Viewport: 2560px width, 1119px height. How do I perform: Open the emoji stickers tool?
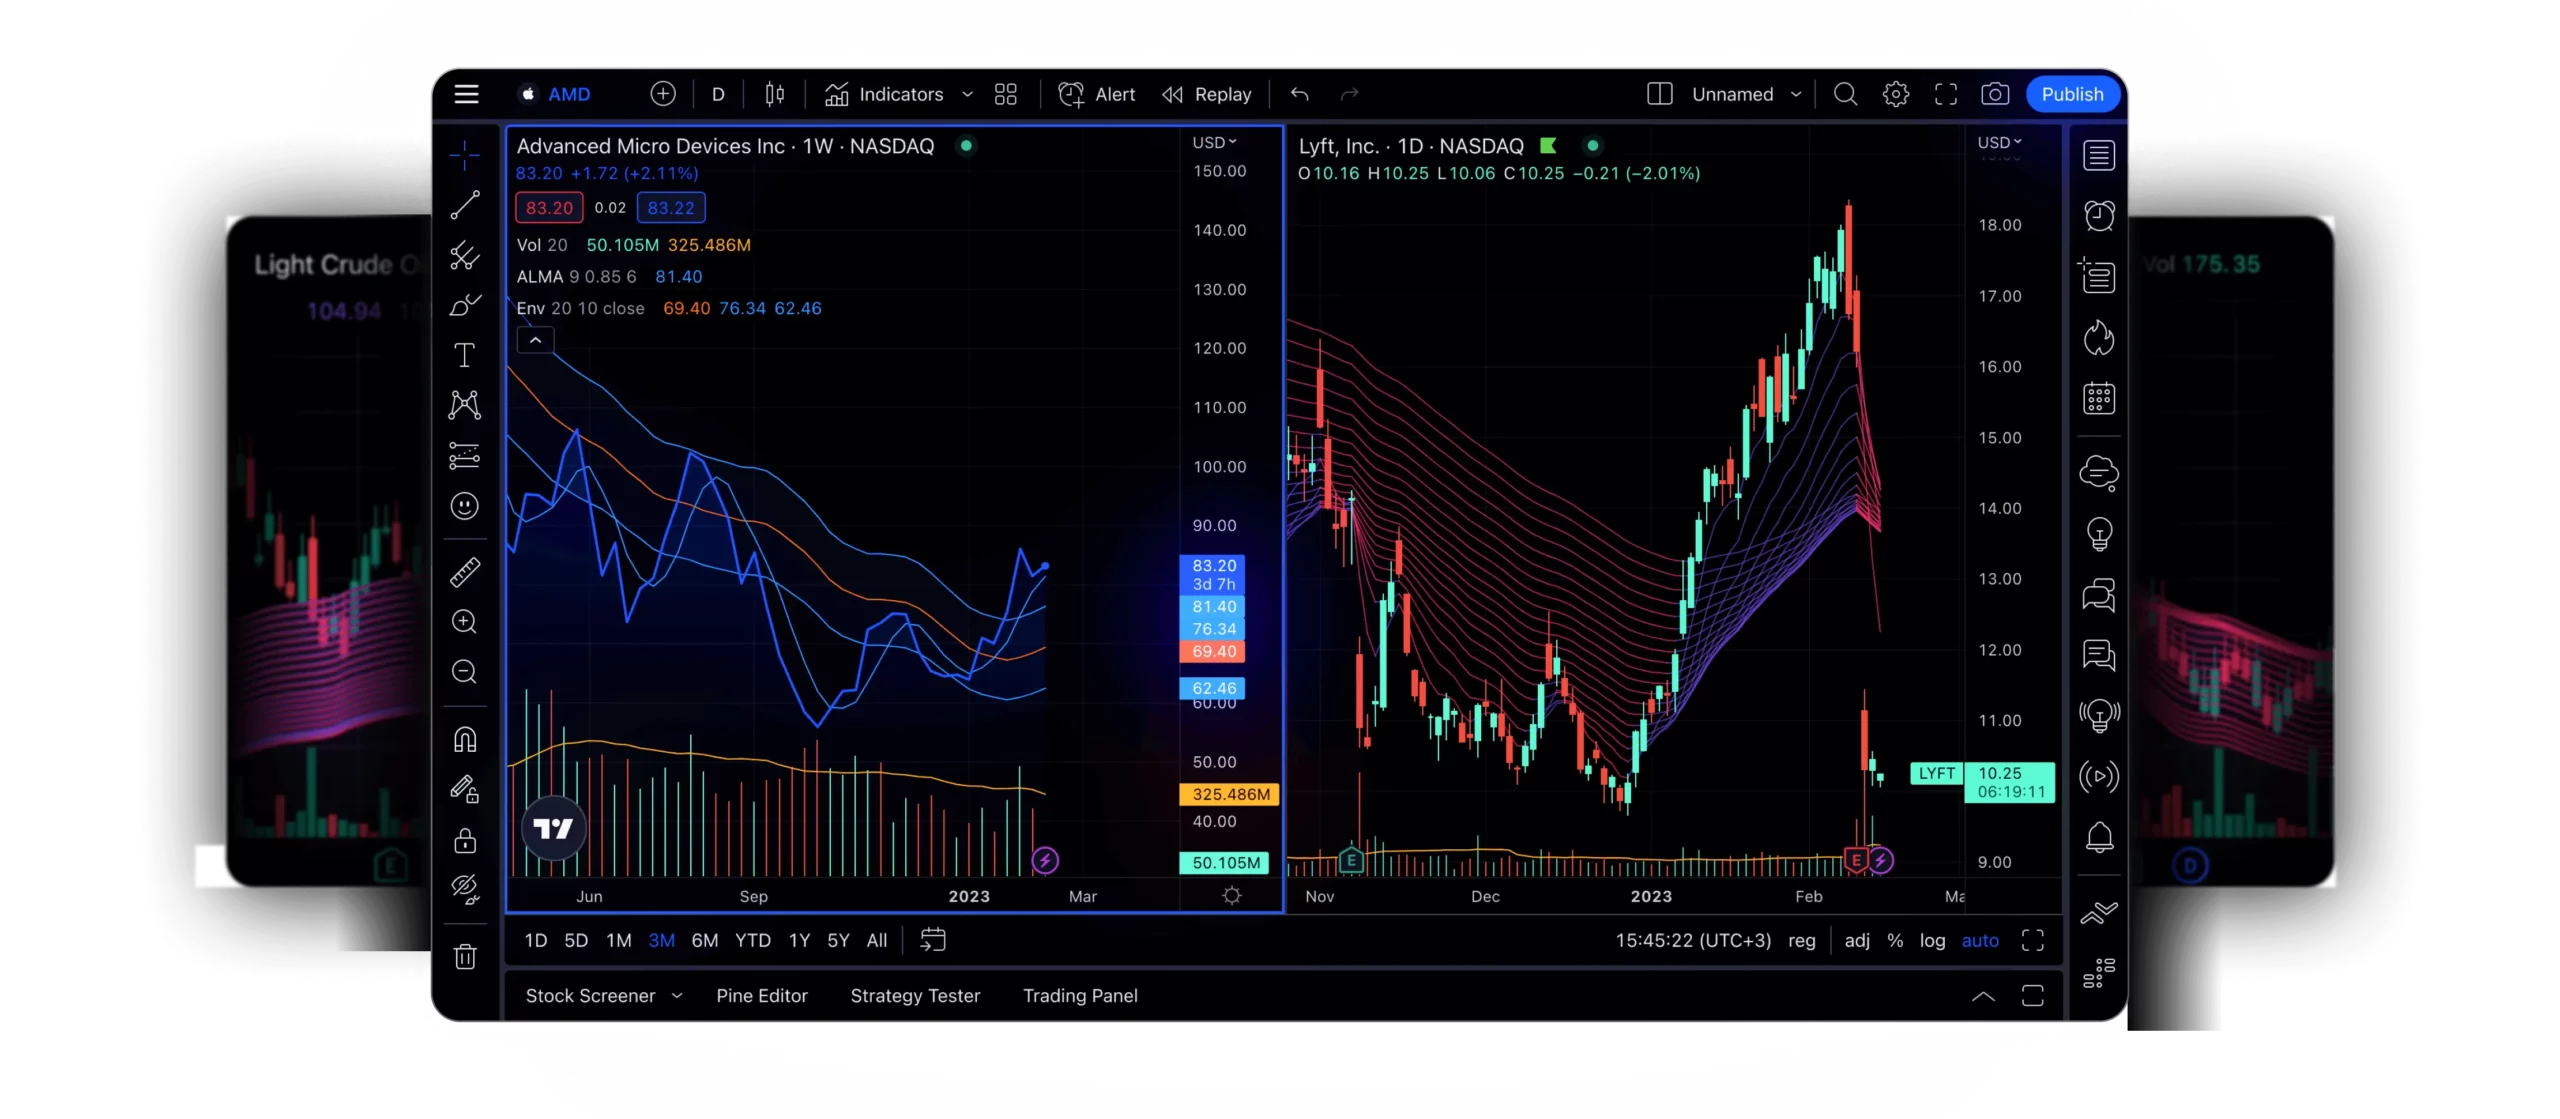point(464,506)
